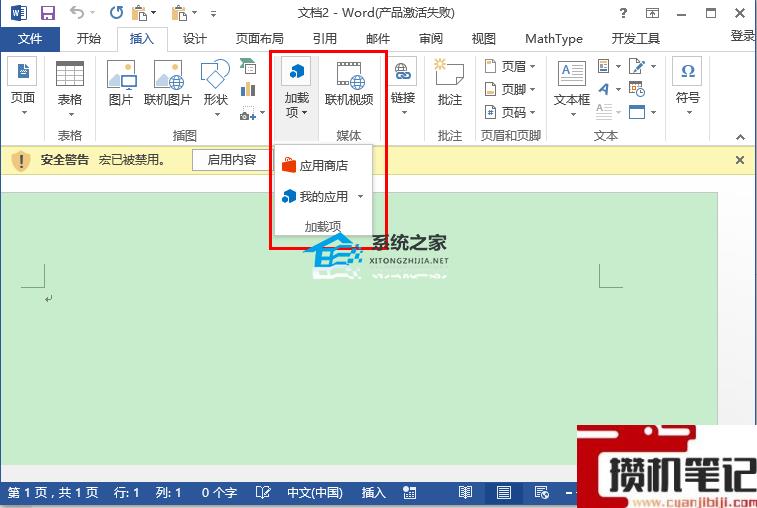Expand the 我的应用 submenu arrow
This screenshot has width=757, height=508.
point(360,197)
